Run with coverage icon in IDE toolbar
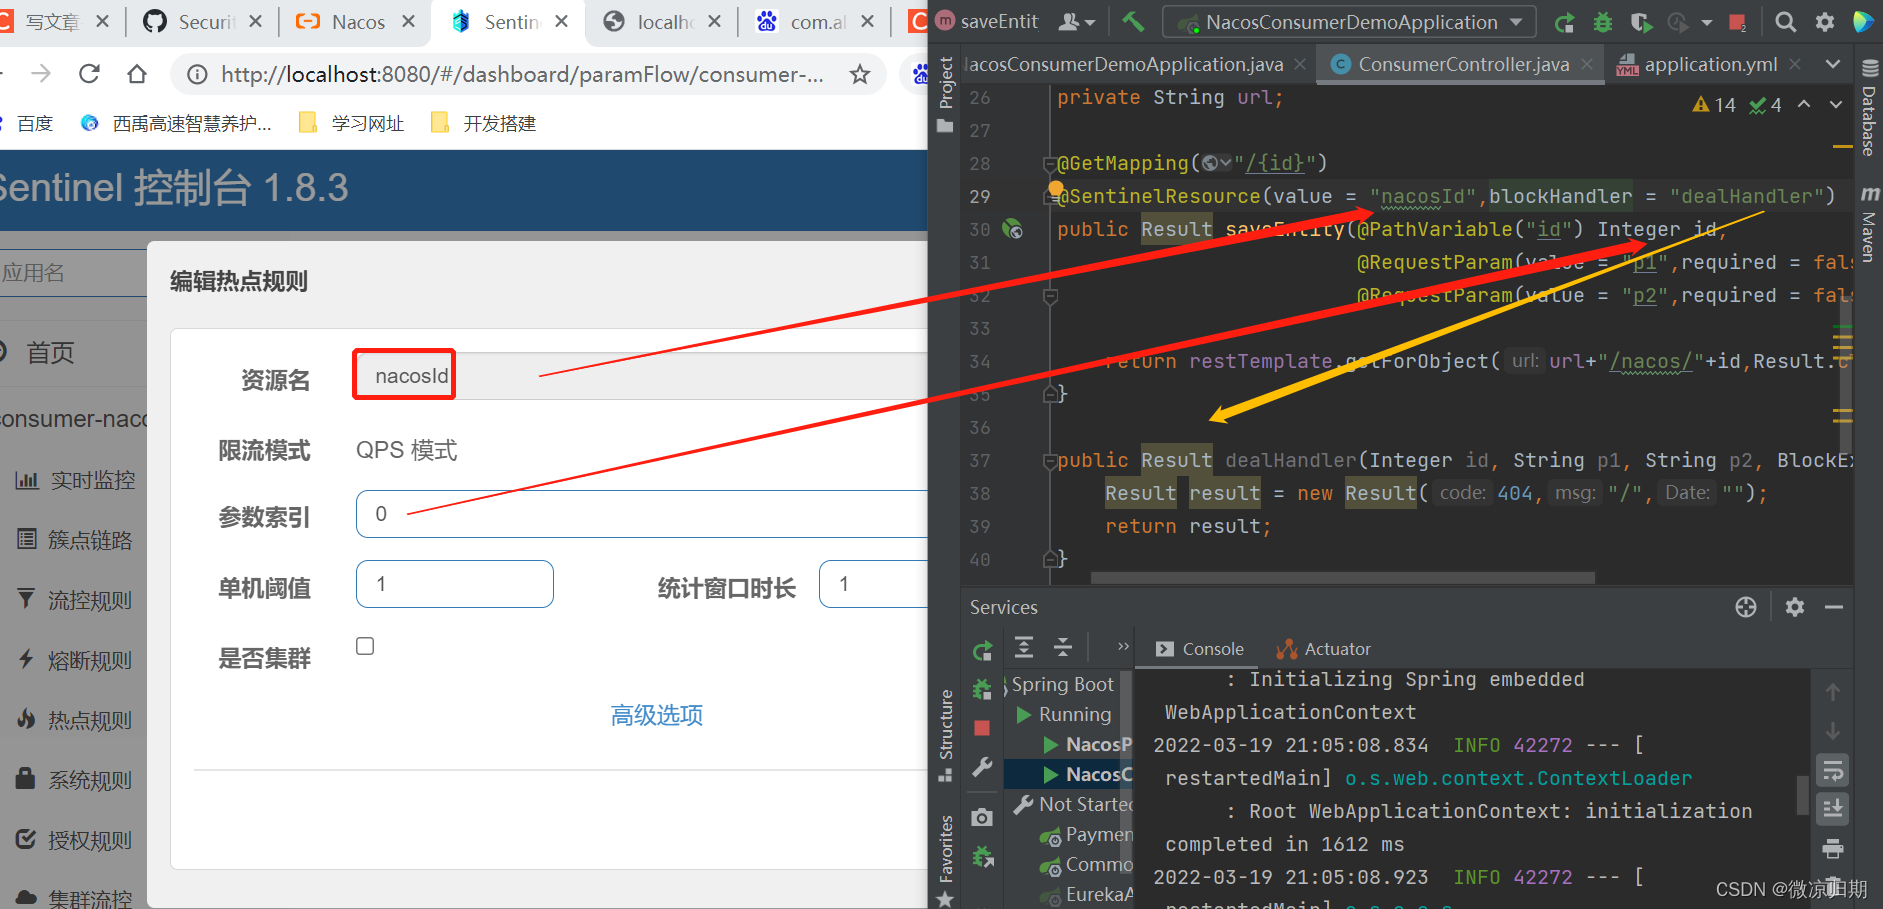This screenshot has width=1883, height=909. [1640, 22]
